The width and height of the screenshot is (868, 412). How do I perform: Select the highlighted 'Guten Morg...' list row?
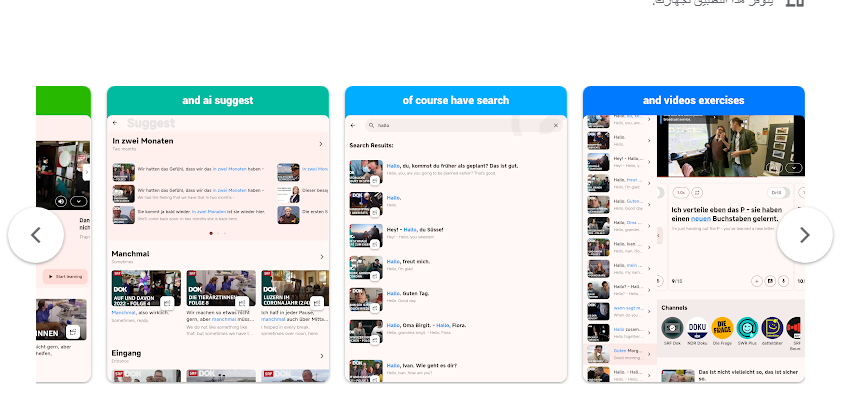(x=621, y=354)
